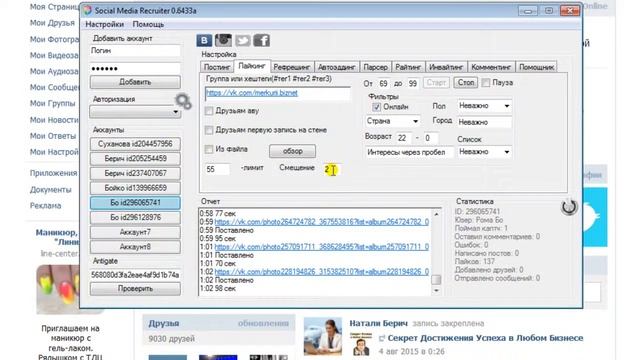Viewport: 640px width, 360px height.
Task: Open Мои Друзья in VK sidebar
Action: click(x=52, y=23)
